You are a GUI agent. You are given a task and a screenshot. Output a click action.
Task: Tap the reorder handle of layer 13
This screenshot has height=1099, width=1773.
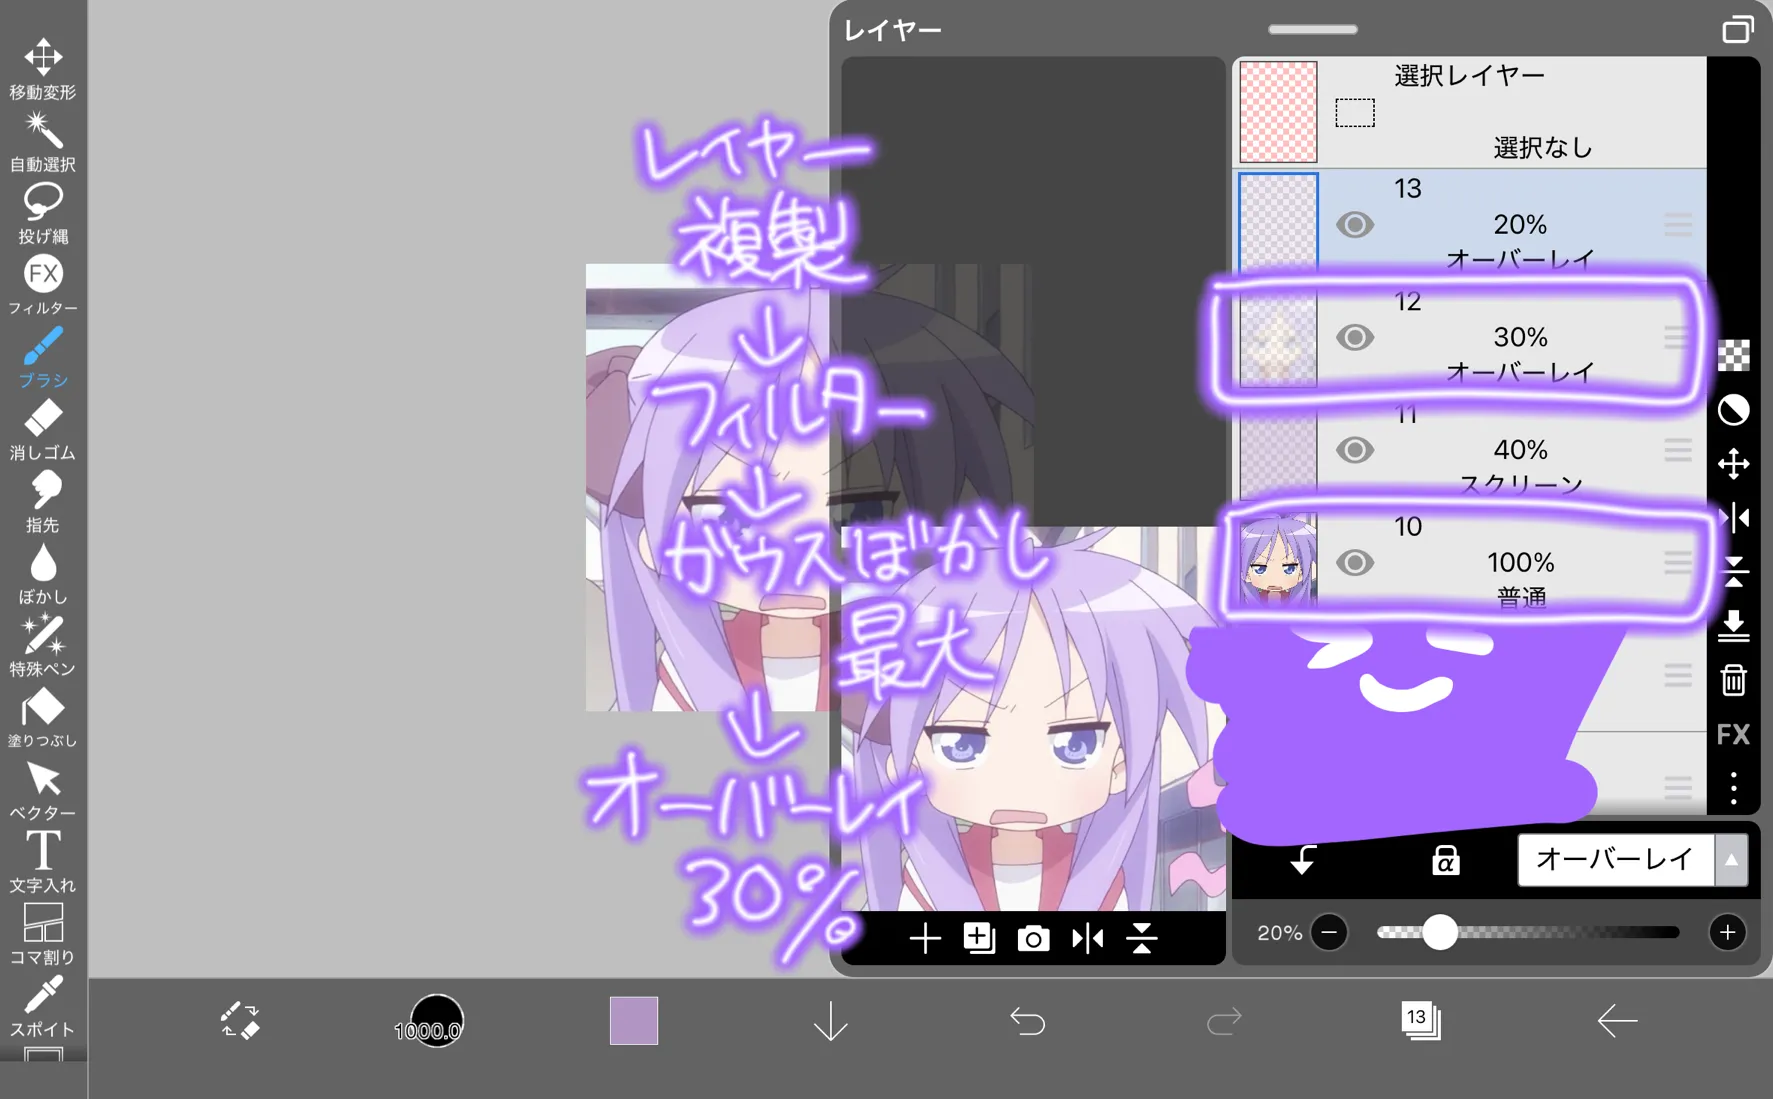point(1678,225)
